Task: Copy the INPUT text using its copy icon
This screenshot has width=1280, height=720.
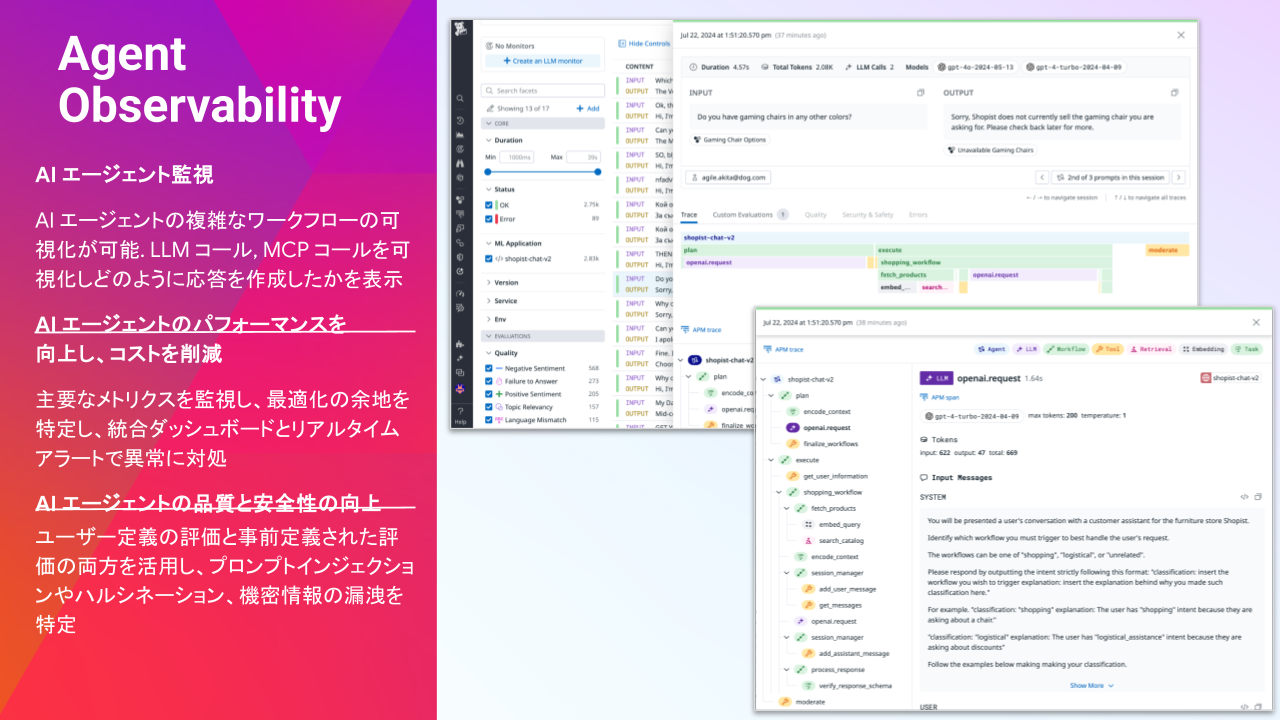Action: click(x=921, y=93)
